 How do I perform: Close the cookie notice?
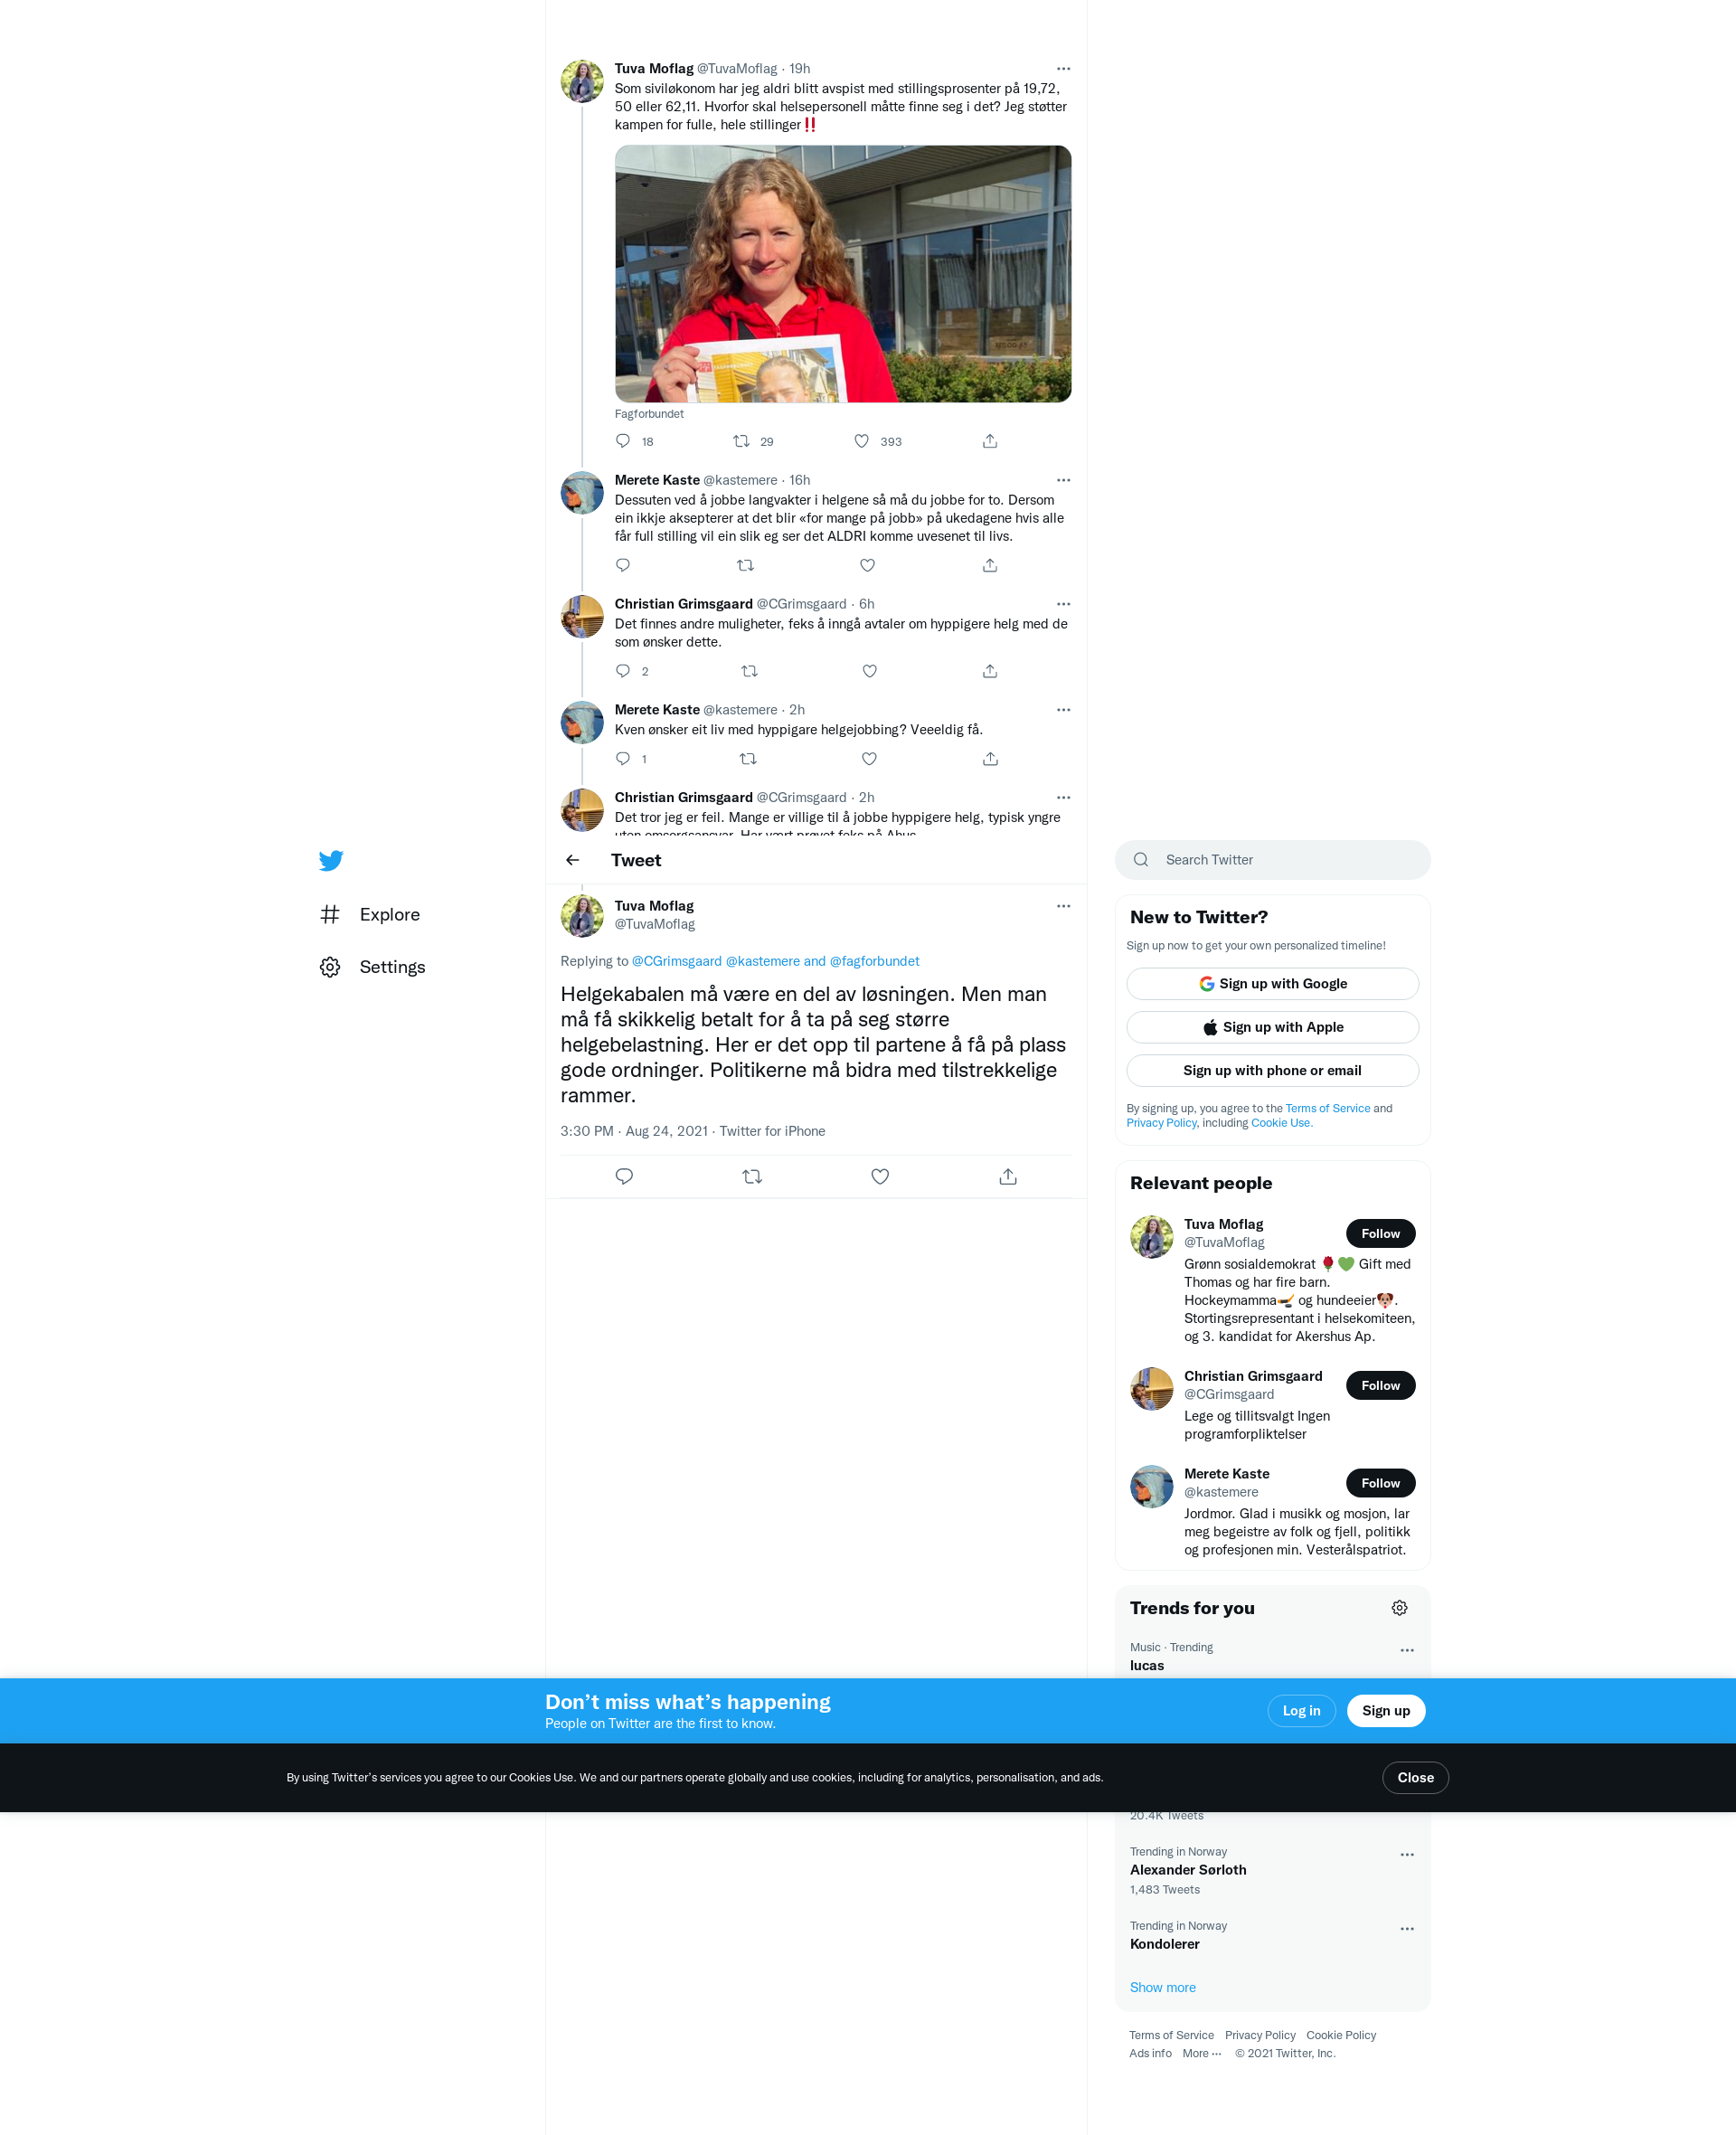pyautogui.click(x=1415, y=1778)
